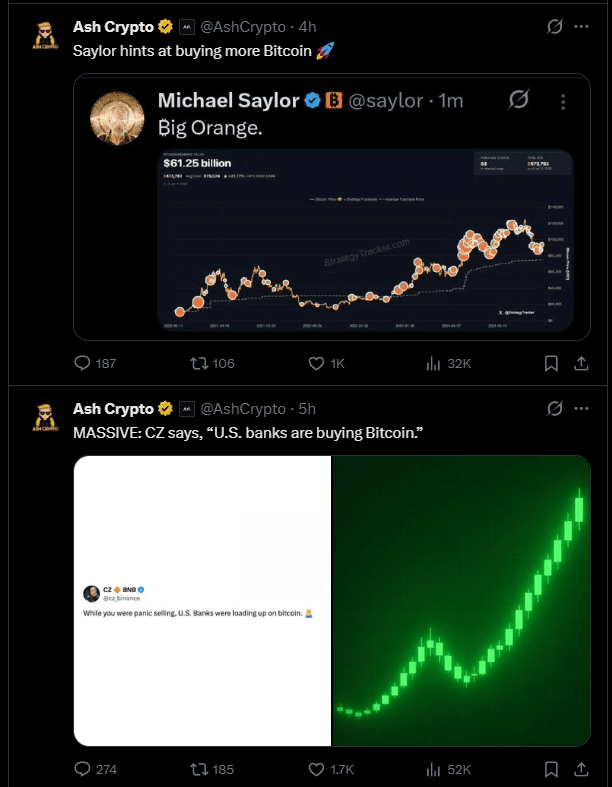
Task: Open Grok icon on second tweet
Action: click(555, 408)
